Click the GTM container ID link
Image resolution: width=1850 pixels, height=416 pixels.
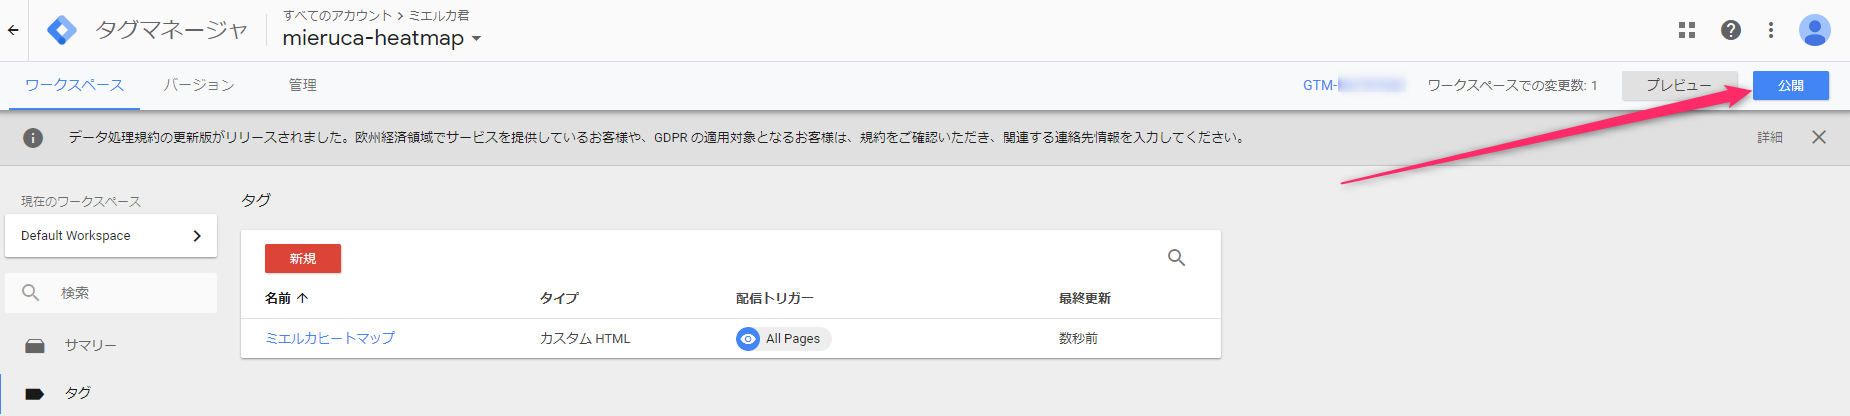[x=1354, y=85]
